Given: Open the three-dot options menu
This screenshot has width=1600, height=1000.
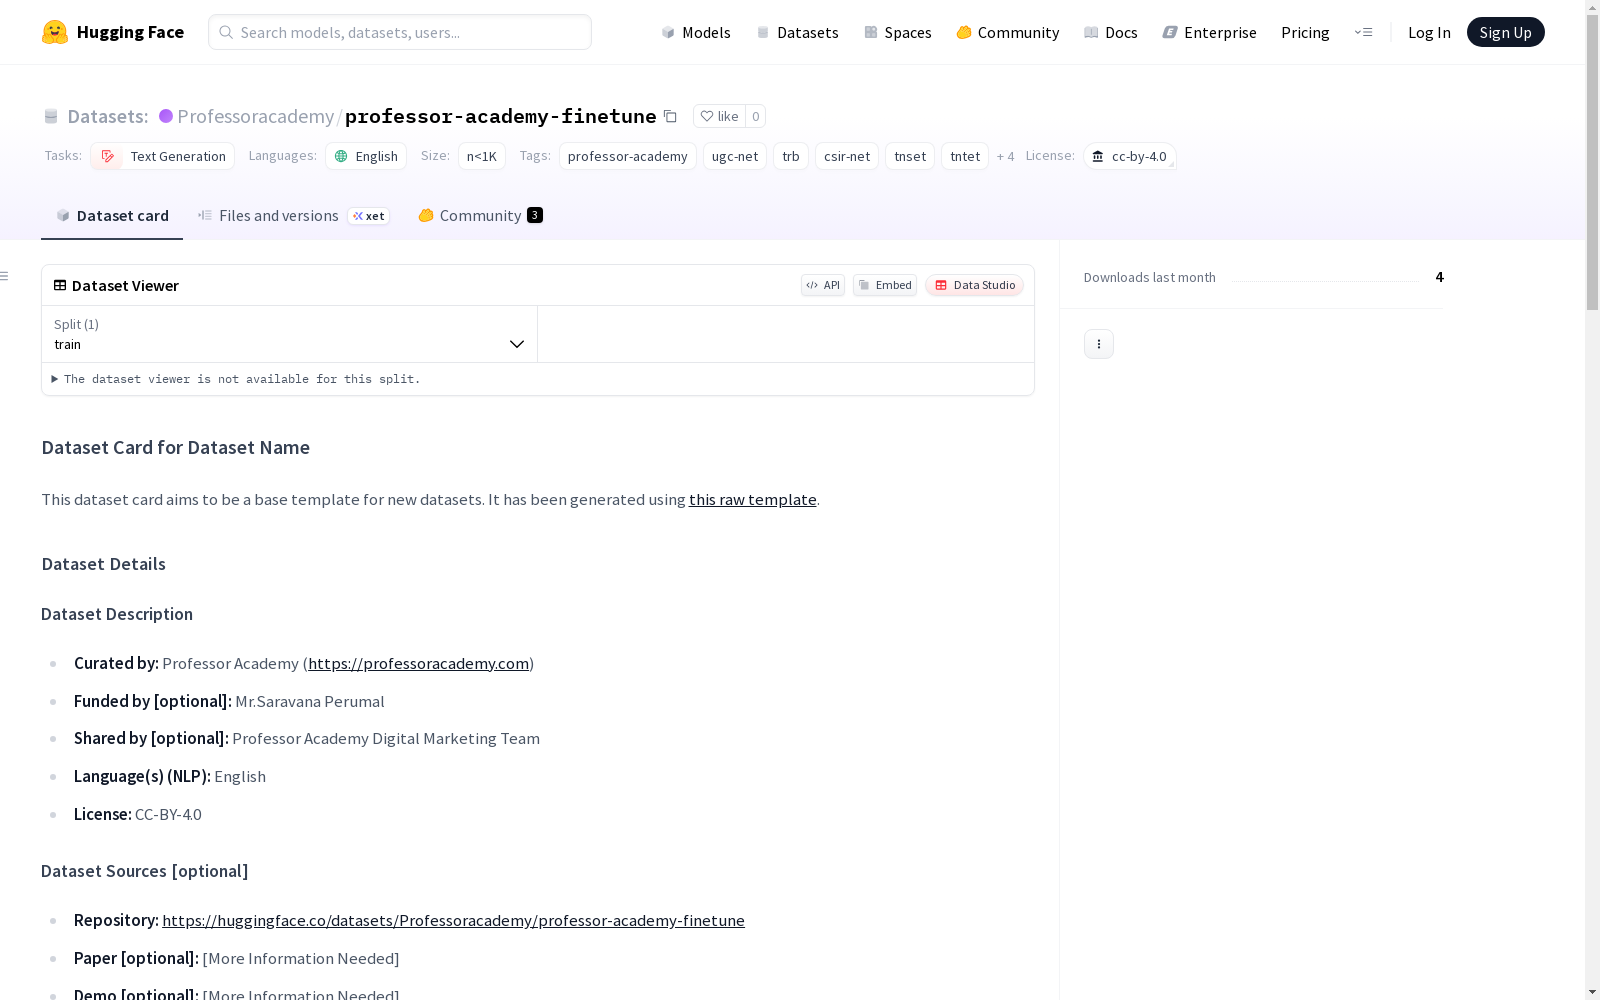Looking at the screenshot, I should pos(1099,344).
